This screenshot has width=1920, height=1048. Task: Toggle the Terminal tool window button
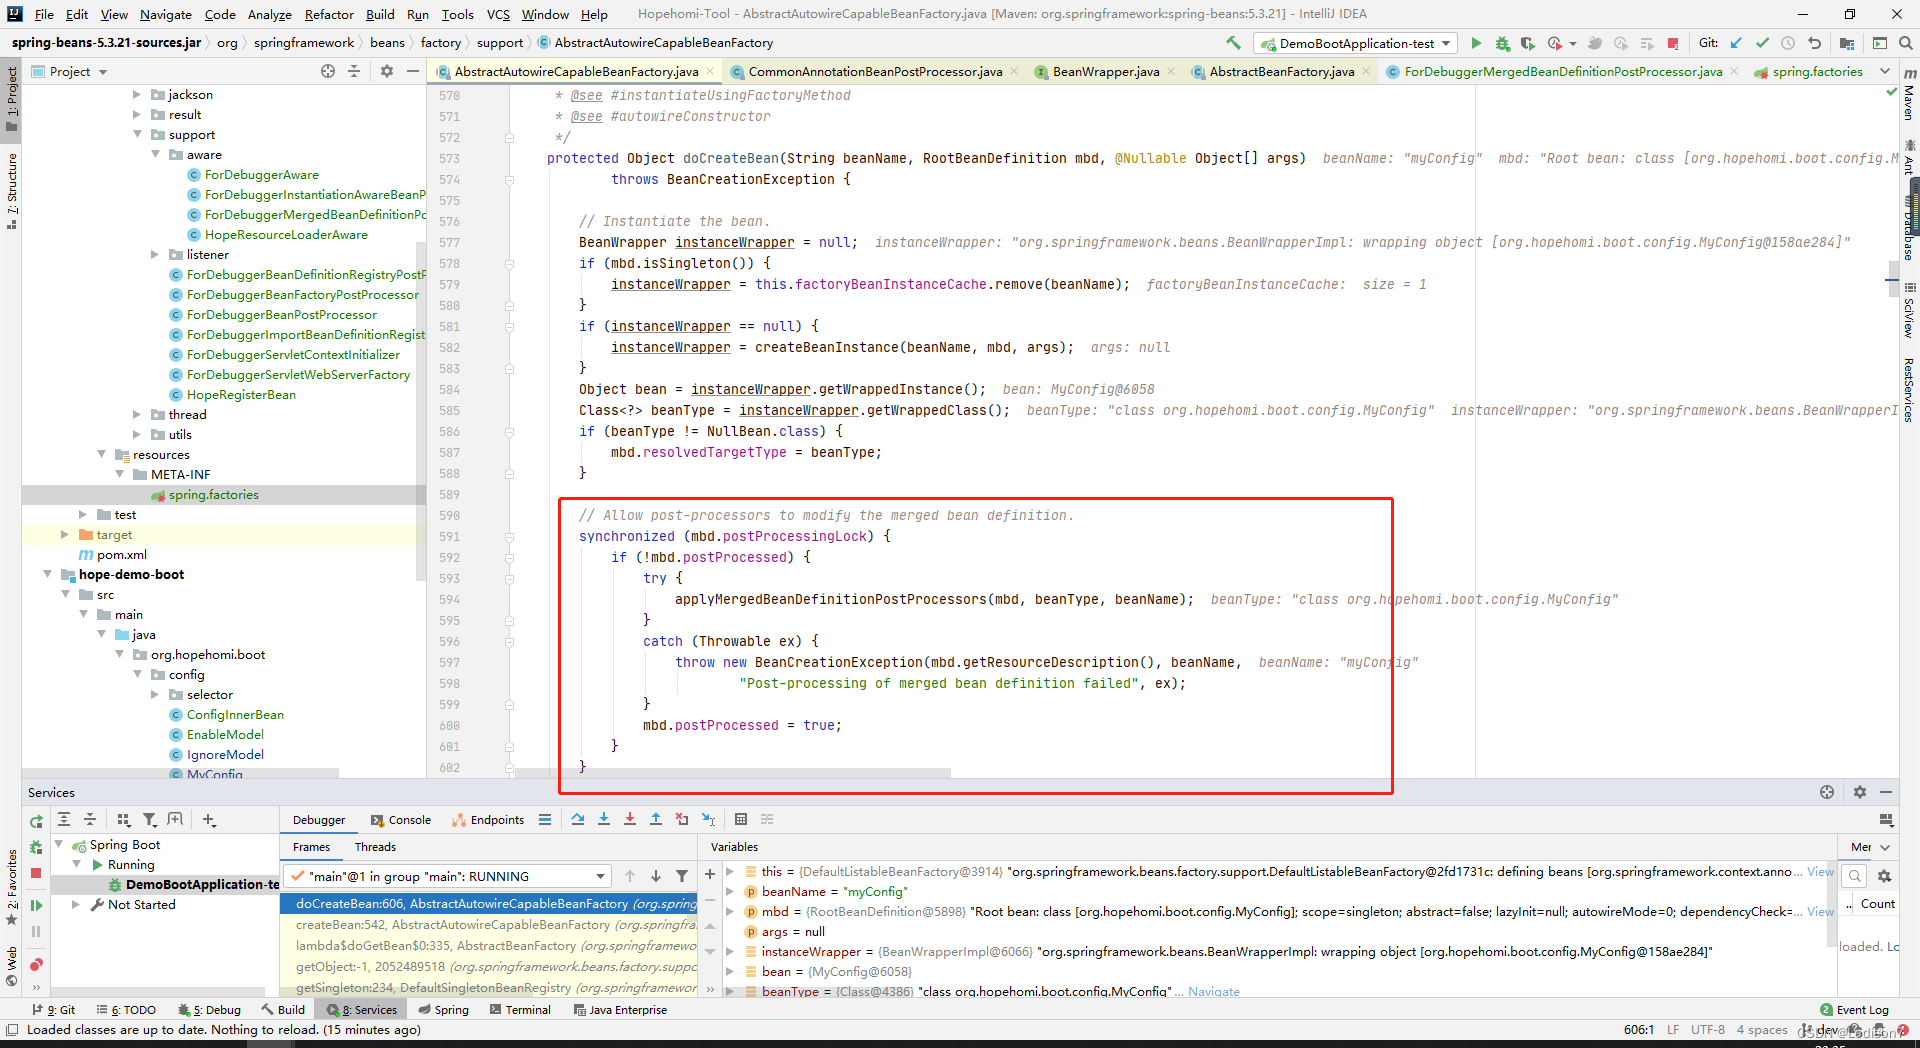(520, 1010)
